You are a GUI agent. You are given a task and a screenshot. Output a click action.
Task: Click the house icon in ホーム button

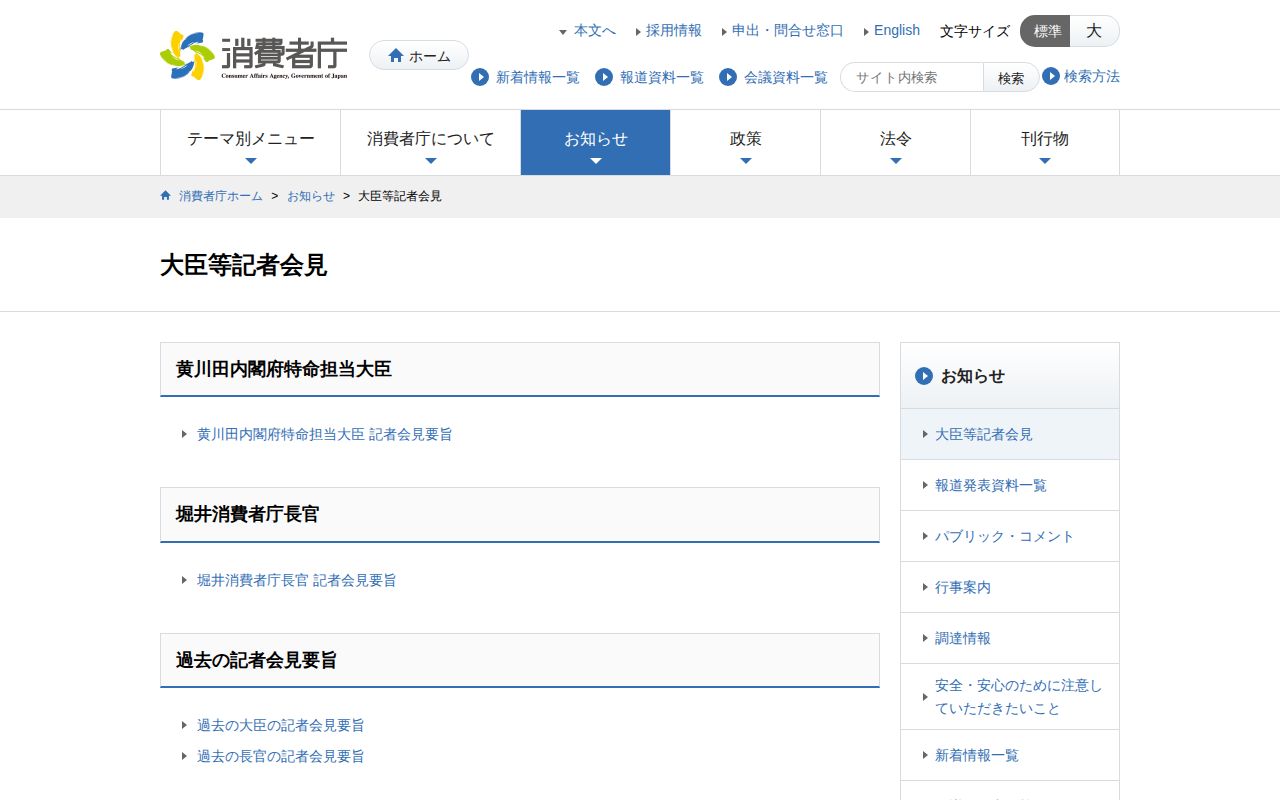click(396, 56)
